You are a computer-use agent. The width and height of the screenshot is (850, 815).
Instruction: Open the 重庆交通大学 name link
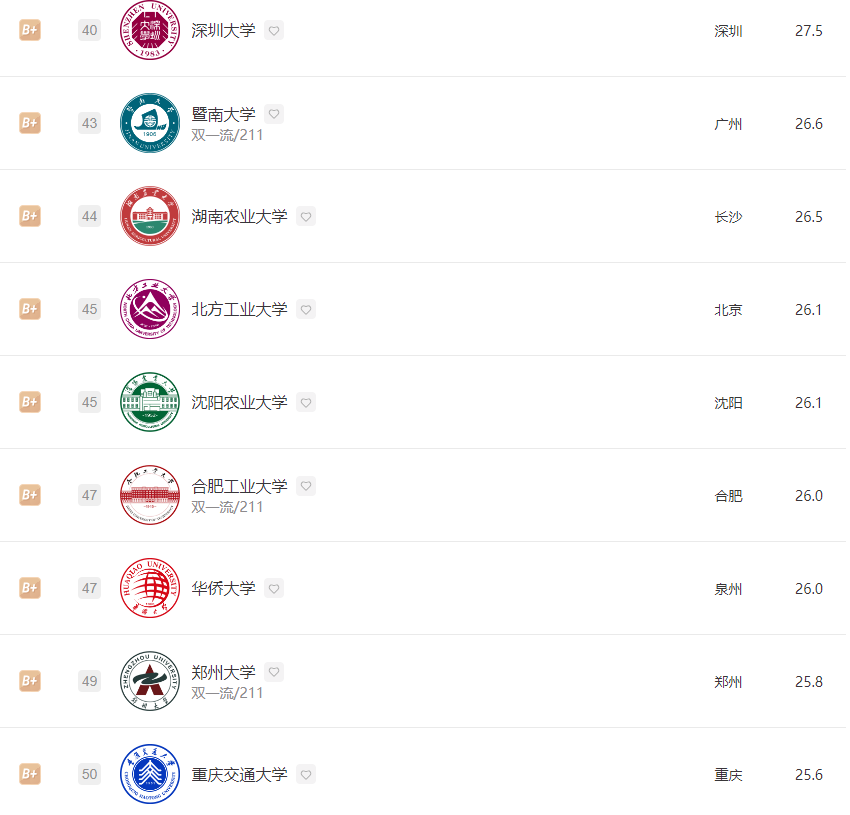tap(239, 774)
